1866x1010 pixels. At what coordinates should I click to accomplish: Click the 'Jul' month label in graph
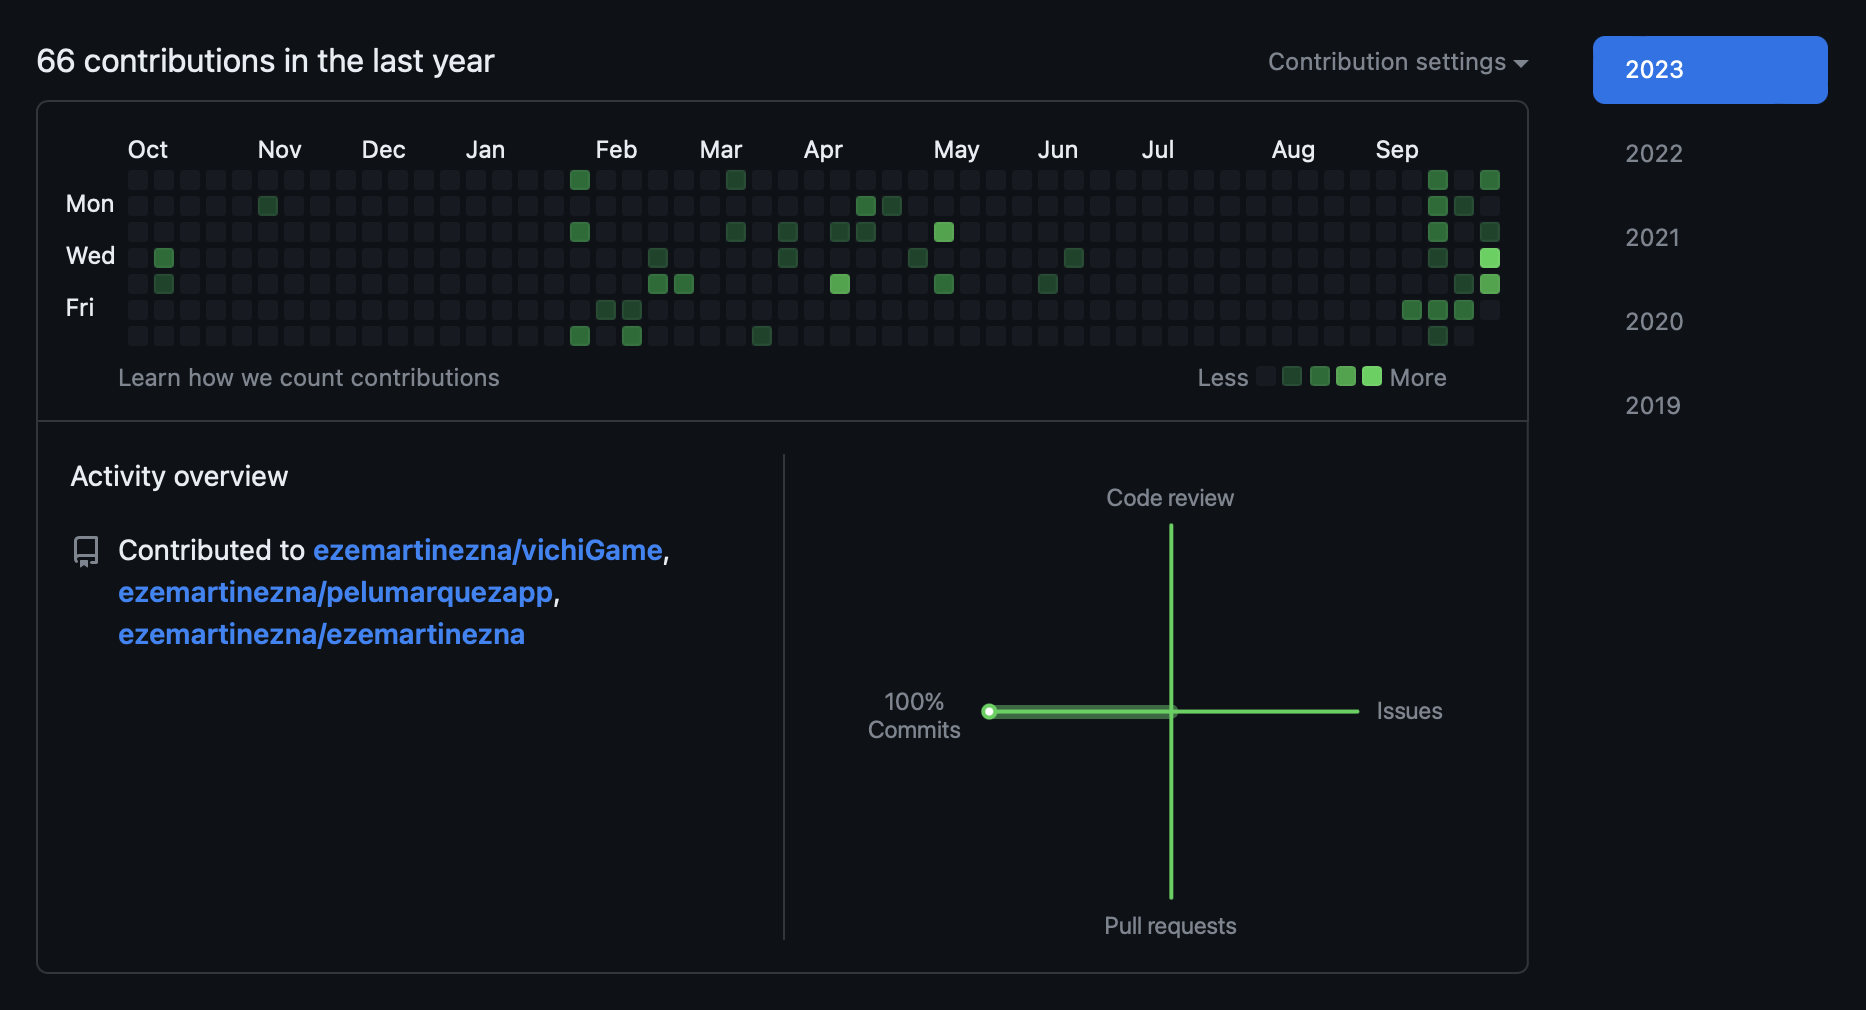pos(1158,150)
